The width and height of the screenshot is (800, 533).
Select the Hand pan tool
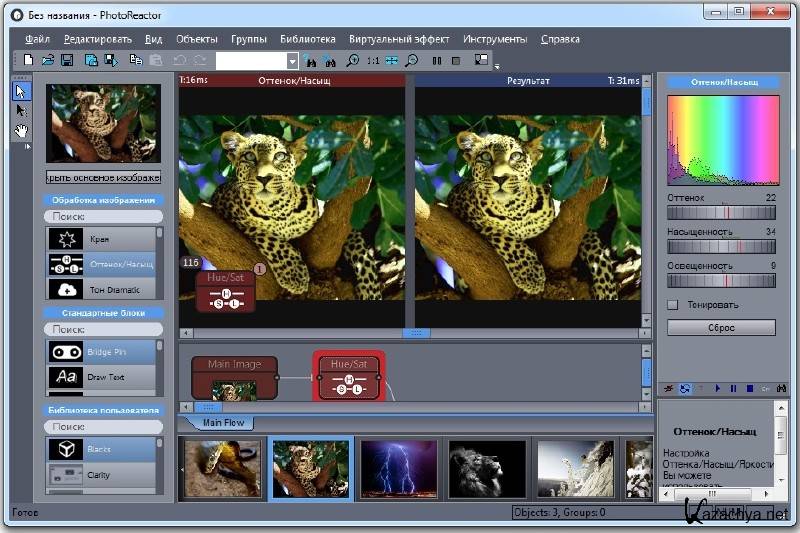(22, 130)
